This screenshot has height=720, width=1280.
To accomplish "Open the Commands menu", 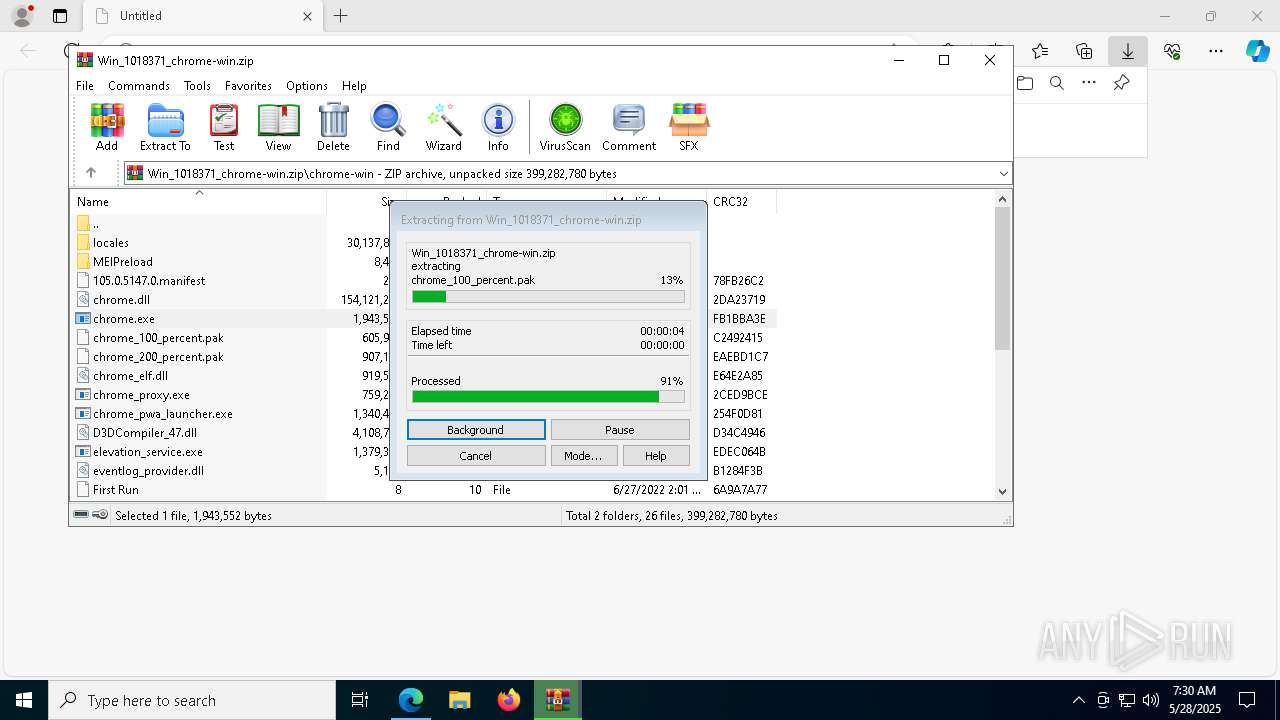I will click(139, 86).
